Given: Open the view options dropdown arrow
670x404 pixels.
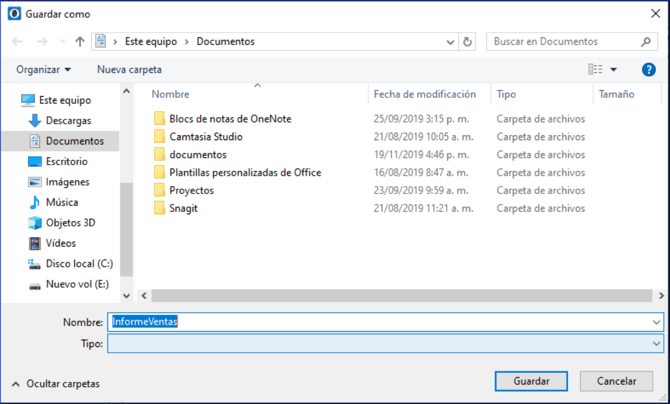Looking at the screenshot, I should pyautogui.click(x=614, y=70).
